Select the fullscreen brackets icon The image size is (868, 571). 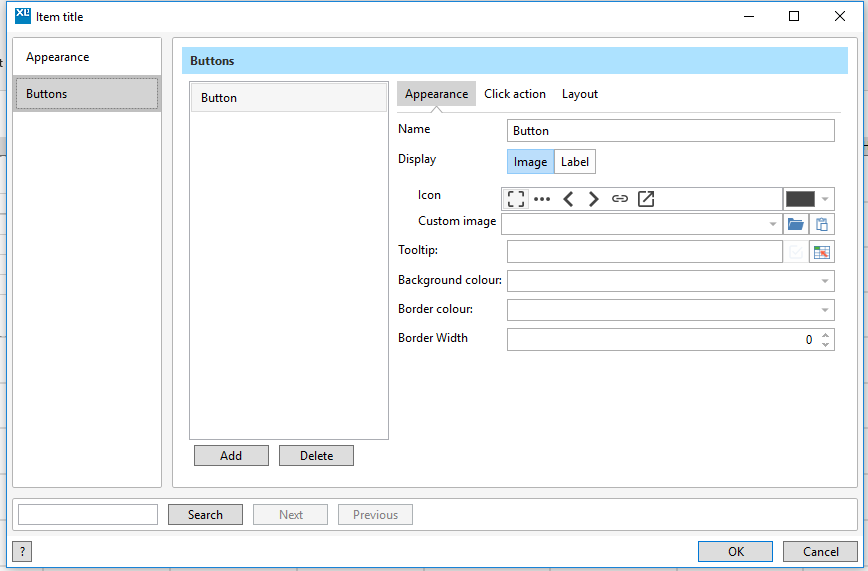point(515,199)
